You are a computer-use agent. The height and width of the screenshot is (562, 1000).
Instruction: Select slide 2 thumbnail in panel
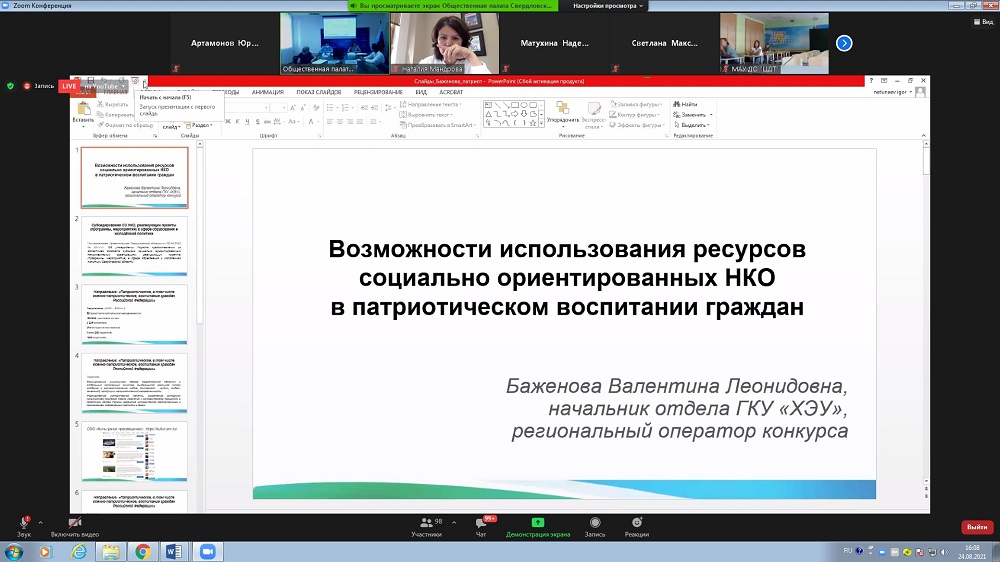[x=135, y=246]
